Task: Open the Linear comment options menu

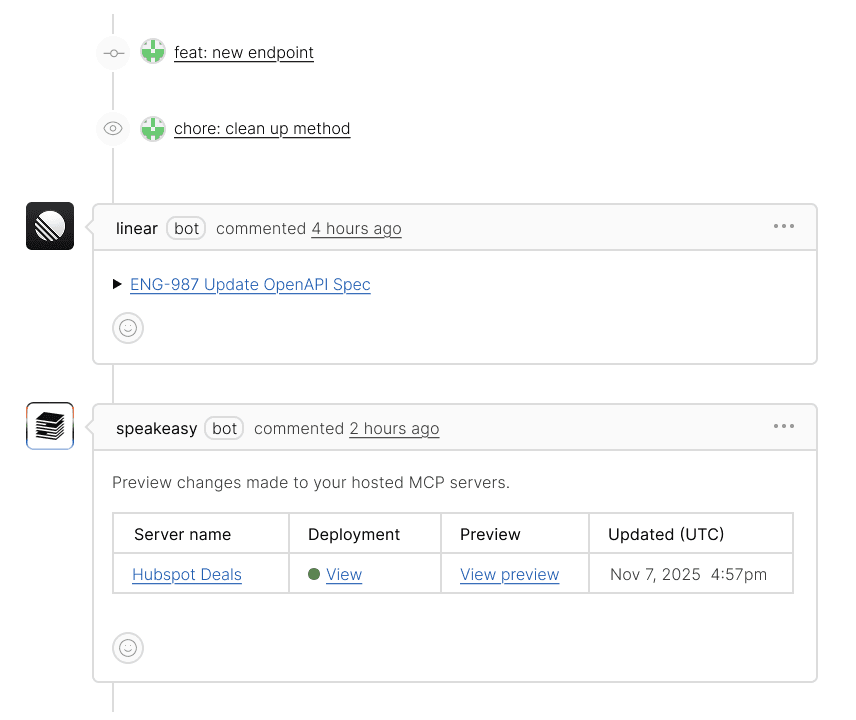Action: click(x=784, y=226)
